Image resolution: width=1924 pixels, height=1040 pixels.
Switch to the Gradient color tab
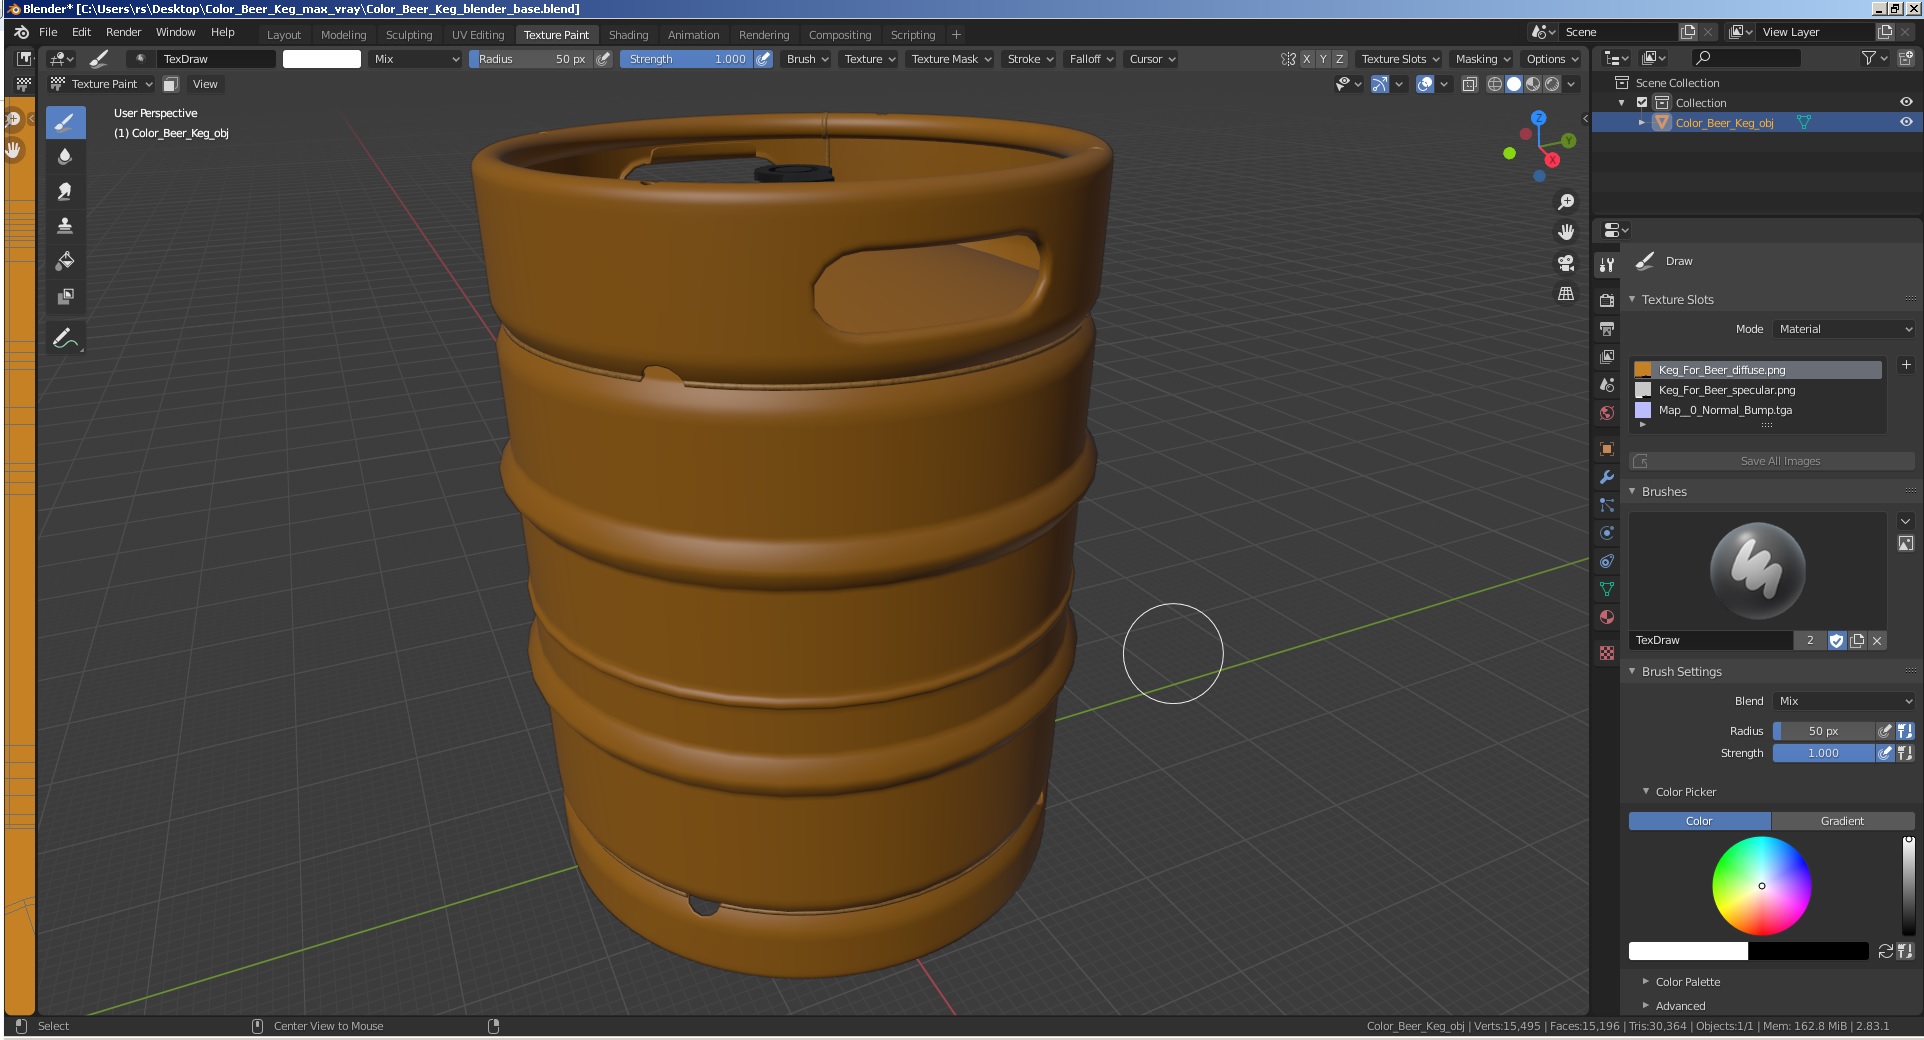(x=1842, y=821)
